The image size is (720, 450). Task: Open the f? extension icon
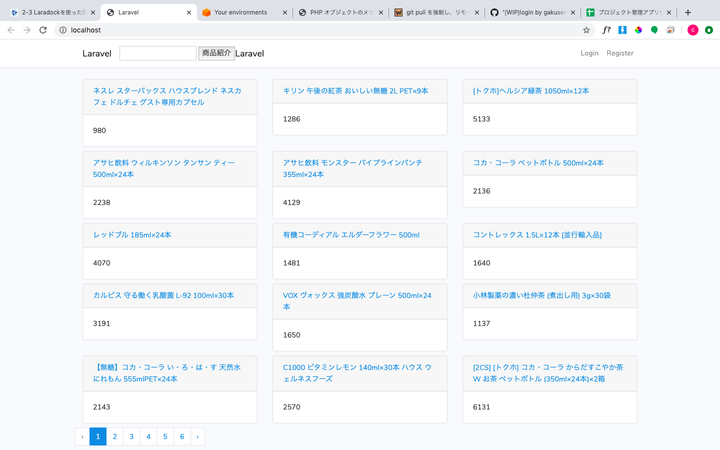point(607,30)
